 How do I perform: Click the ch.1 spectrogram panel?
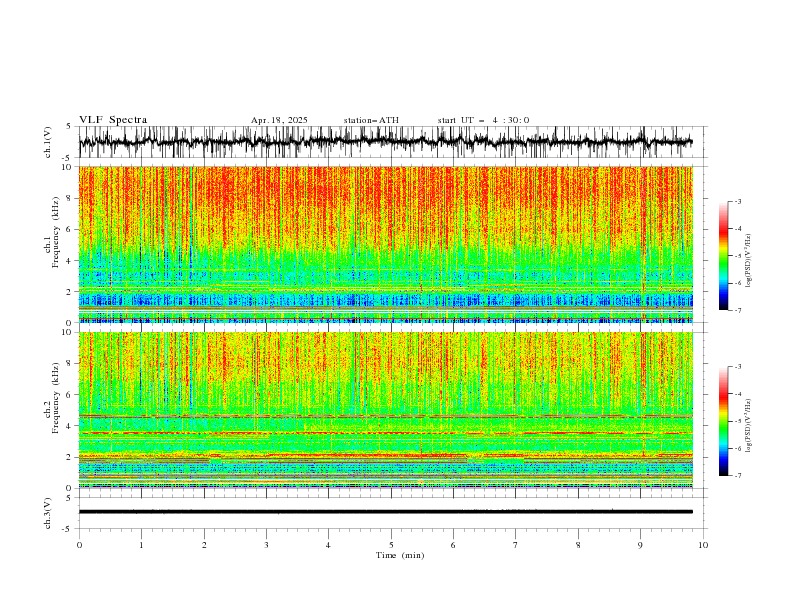(385, 244)
